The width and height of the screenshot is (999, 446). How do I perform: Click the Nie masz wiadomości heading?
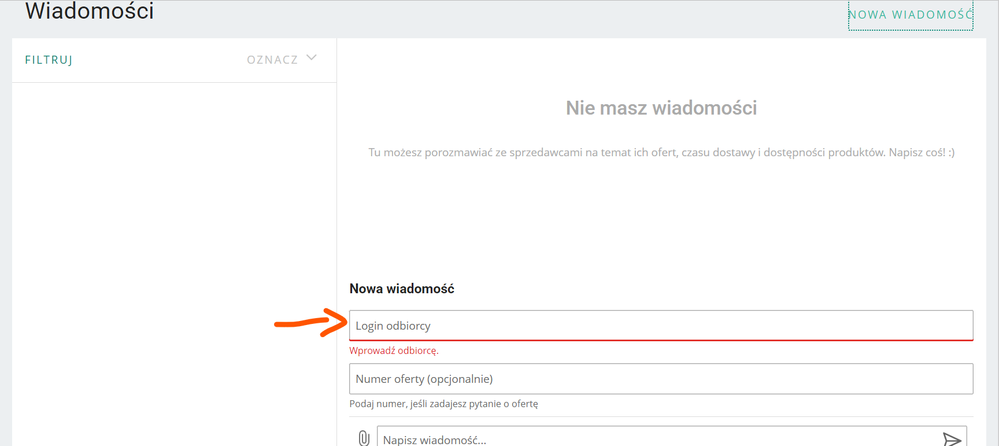[x=661, y=108]
